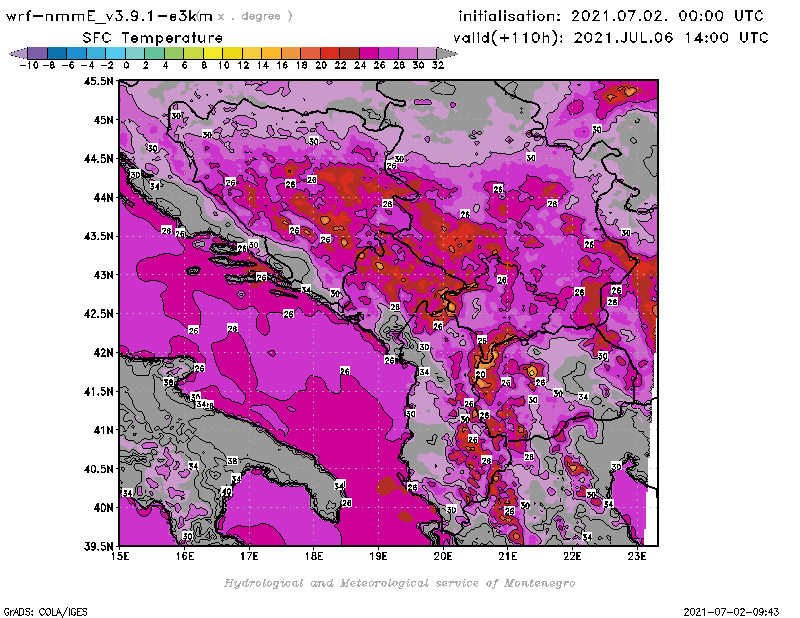Image resolution: width=800 pixels, height=618 pixels.
Task: Select the red 20 to 22 legend swatch
Action: pos(330,52)
